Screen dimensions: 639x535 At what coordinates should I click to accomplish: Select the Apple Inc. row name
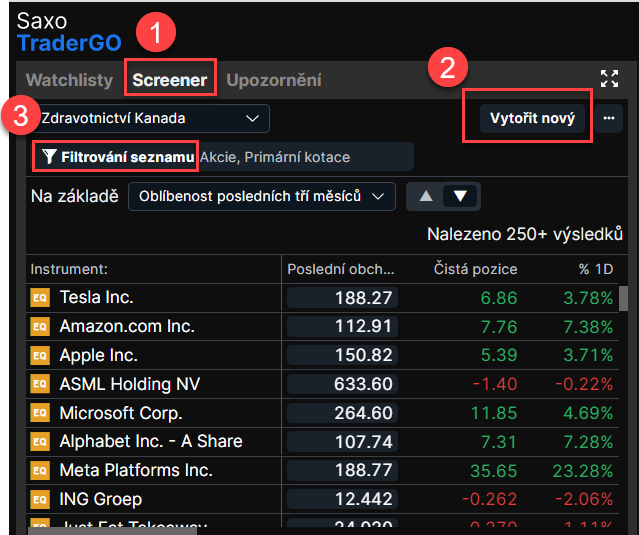(x=99, y=355)
